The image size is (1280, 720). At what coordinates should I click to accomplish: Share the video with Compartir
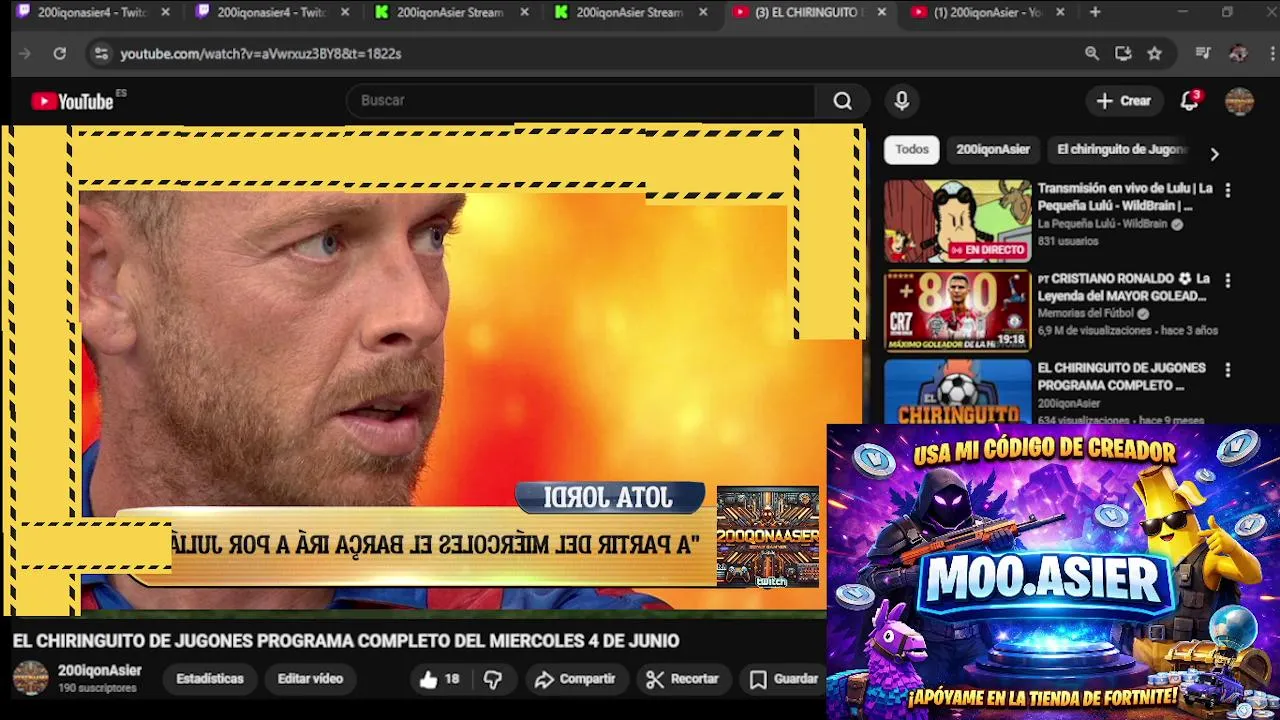(575, 679)
